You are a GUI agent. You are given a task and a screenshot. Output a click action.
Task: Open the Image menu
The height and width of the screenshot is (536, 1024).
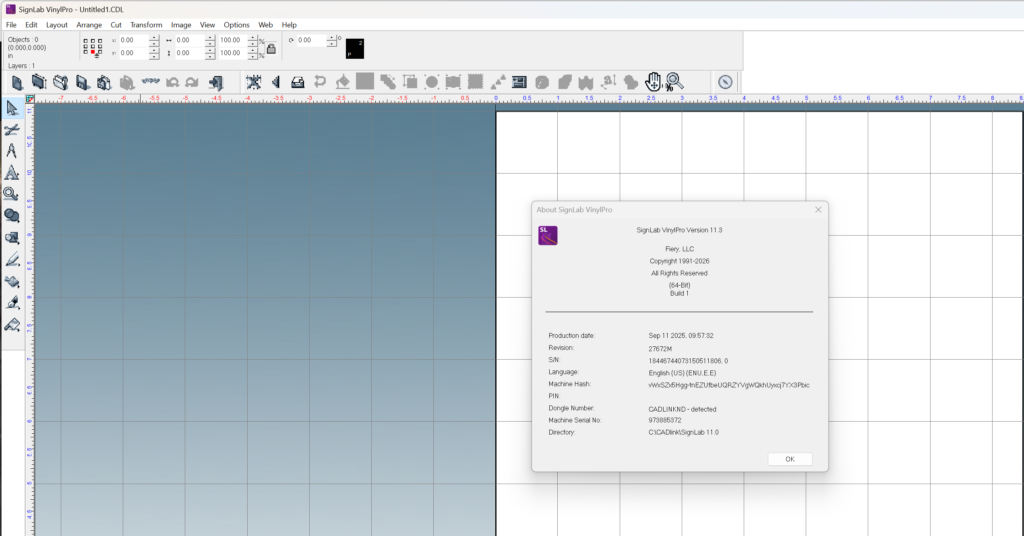[x=181, y=25]
